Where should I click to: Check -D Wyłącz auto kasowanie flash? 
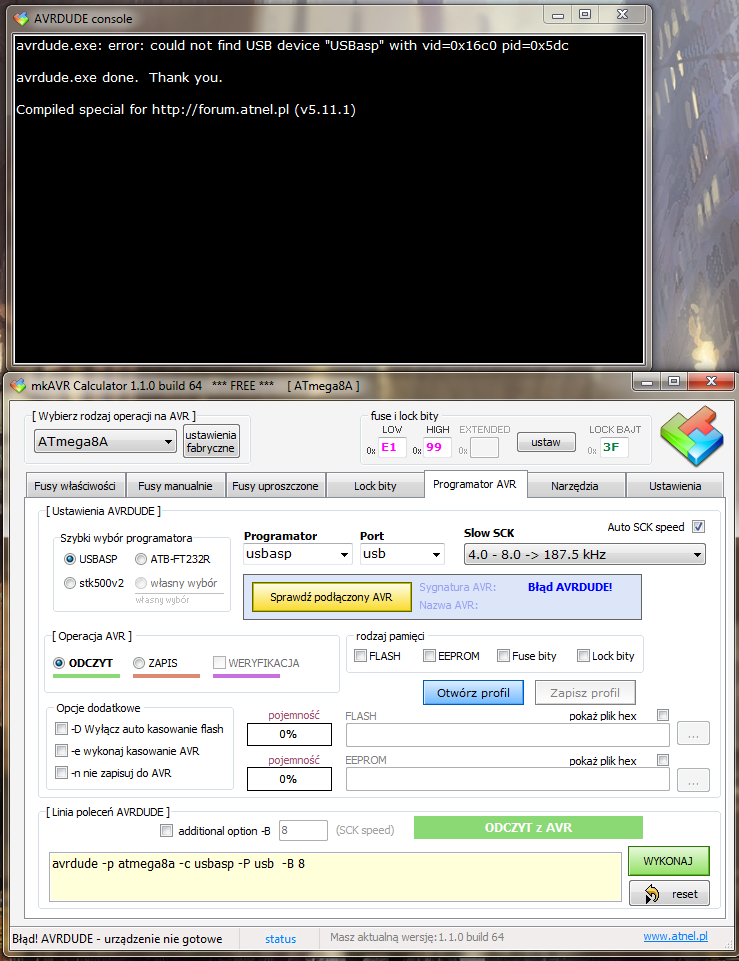pos(61,729)
